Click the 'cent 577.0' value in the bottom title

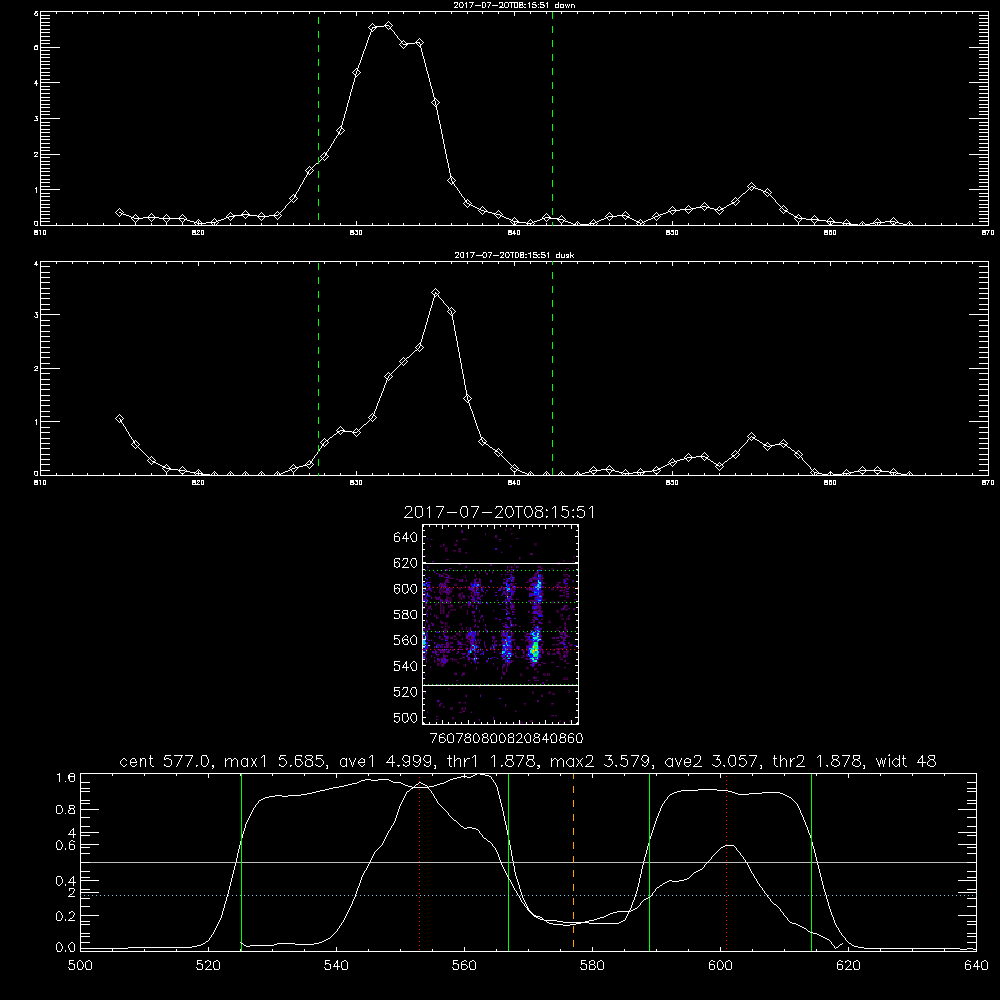pos(166,761)
